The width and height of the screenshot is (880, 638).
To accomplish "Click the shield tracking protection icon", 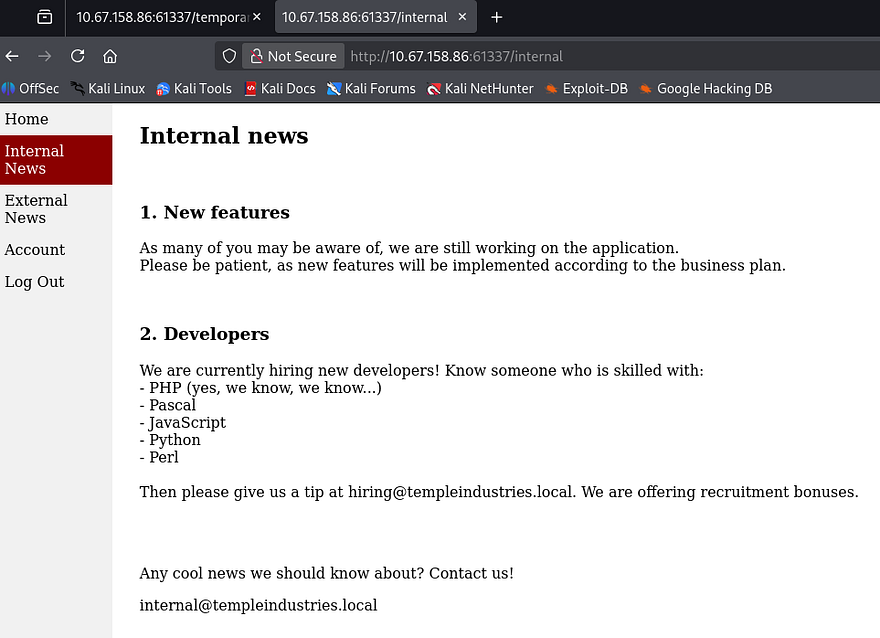I will [x=229, y=56].
